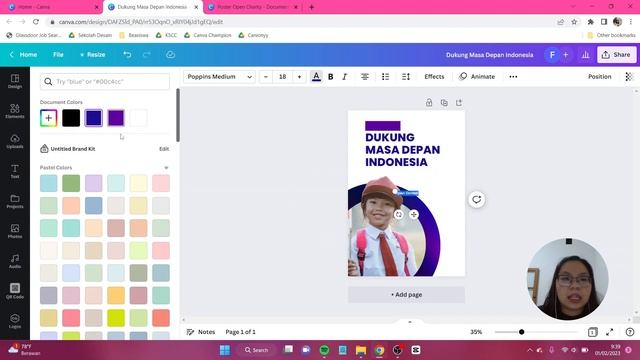
Task: Open the grid view of pages
Action: point(592,332)
